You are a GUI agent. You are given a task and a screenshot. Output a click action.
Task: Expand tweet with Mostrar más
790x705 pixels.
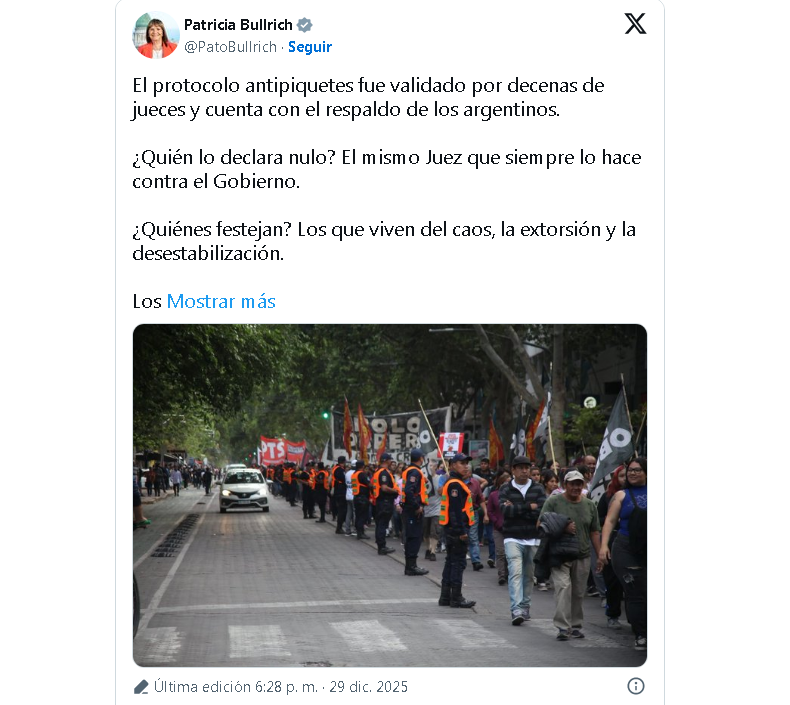[x=221, y=301]
